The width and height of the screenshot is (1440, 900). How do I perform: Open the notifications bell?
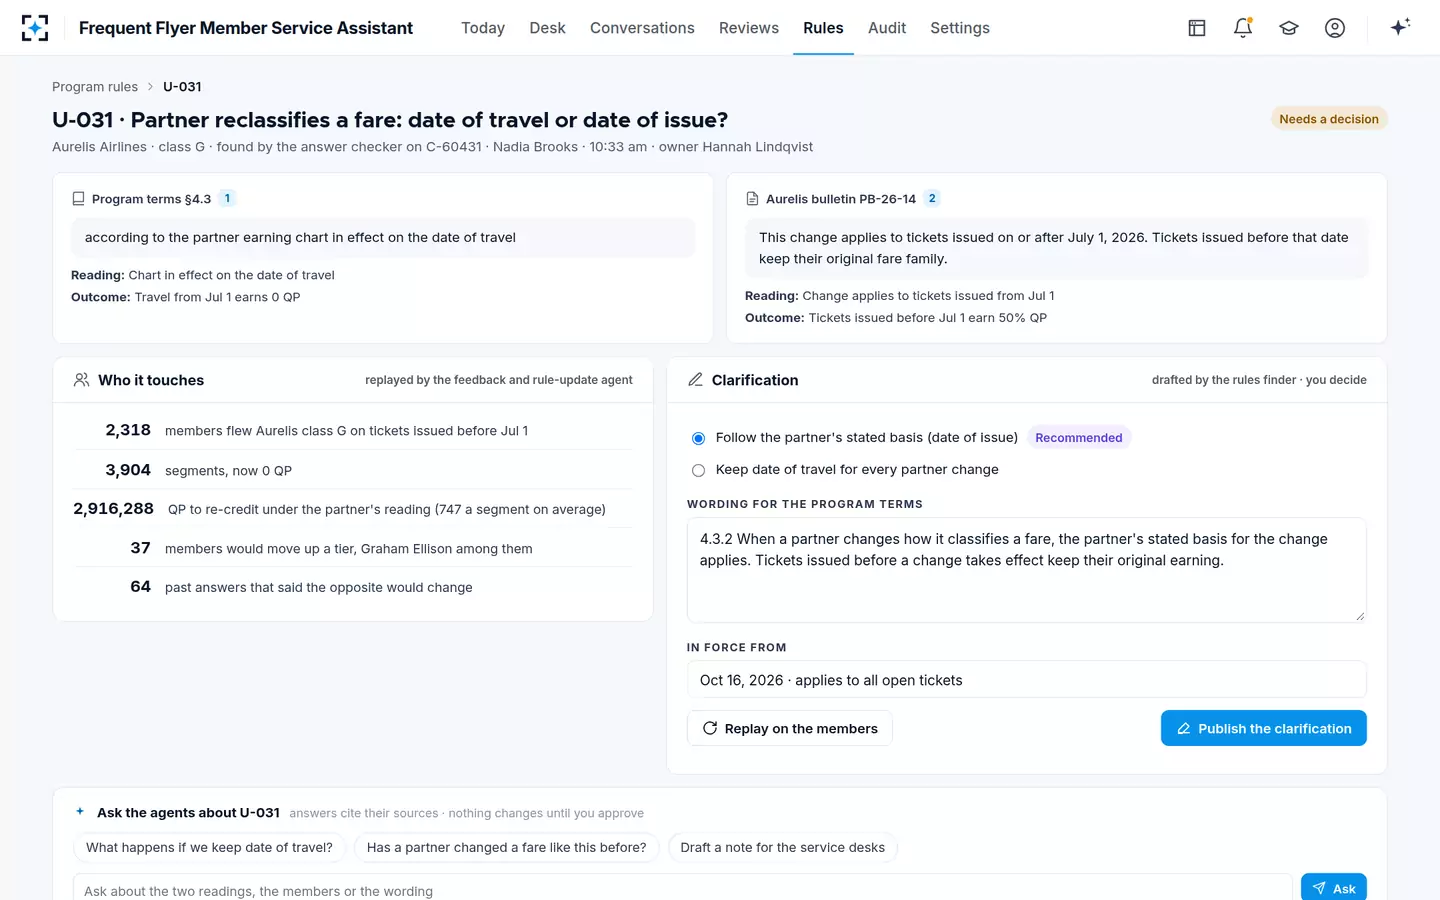[1243, 28]
